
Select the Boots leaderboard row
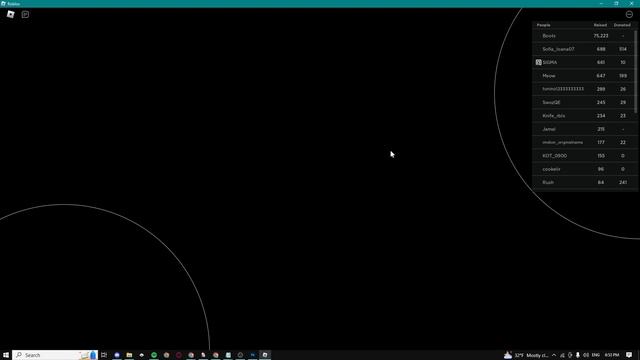[x=584, y=36]
